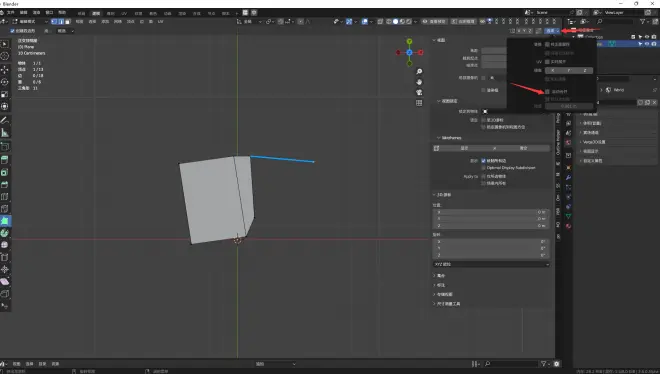This screenshot has height=374, width=660.
Task: Switch perspective/orthographic grid icon
Action: click(419, 103)
